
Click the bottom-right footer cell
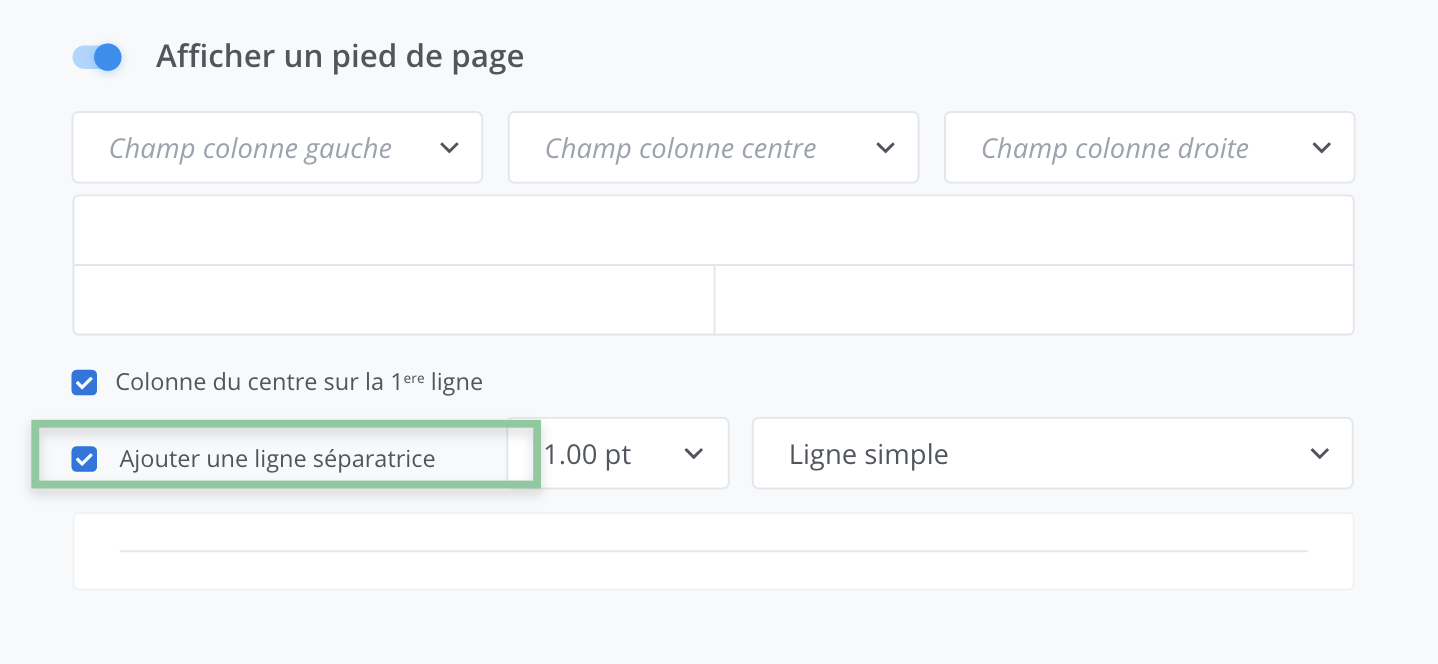(x=1034, y=299)
